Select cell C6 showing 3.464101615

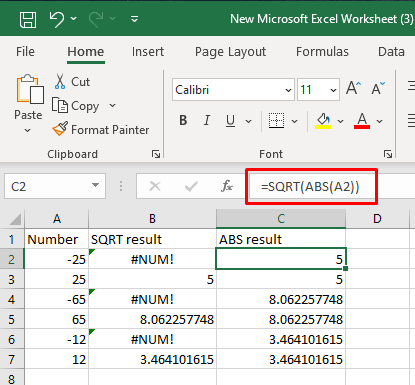(281, 339)
